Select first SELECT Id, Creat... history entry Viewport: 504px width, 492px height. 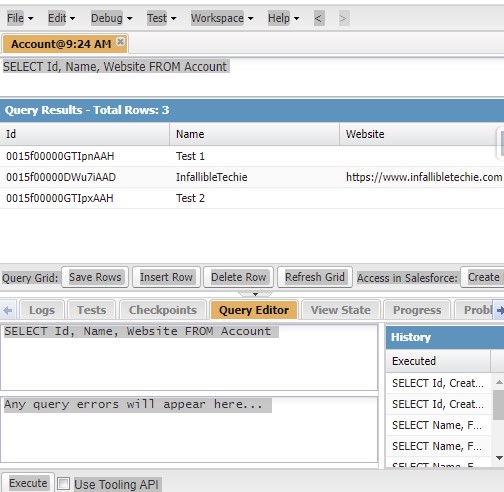tap(438, 383)
